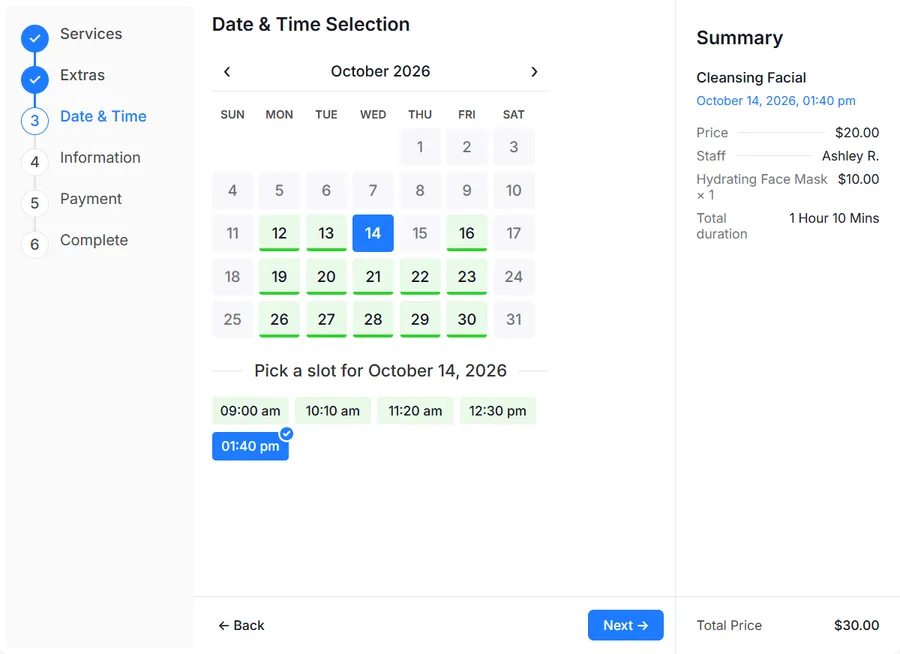The width and height of the screenshot is (900, 654).
Task: Click the WED weekday column header
Action: [373, 115]
